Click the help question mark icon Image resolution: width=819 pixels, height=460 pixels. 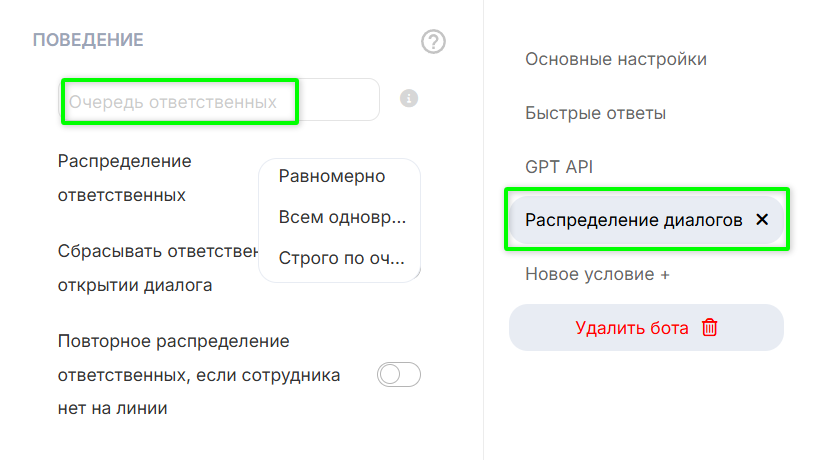click(433, 42)
